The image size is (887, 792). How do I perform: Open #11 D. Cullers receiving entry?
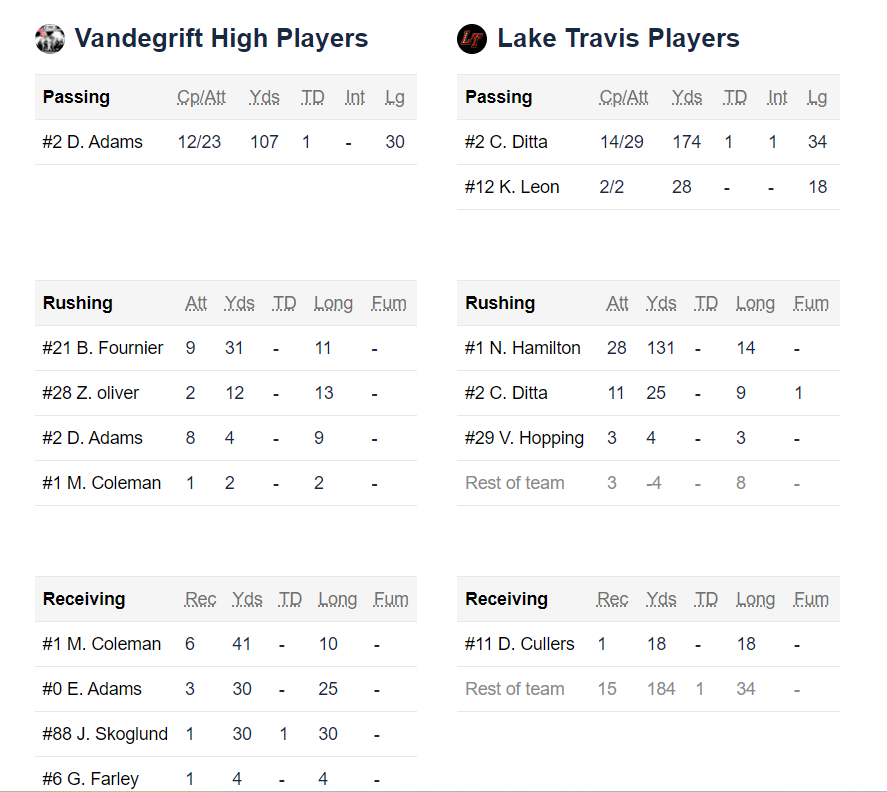click(648, 644)
